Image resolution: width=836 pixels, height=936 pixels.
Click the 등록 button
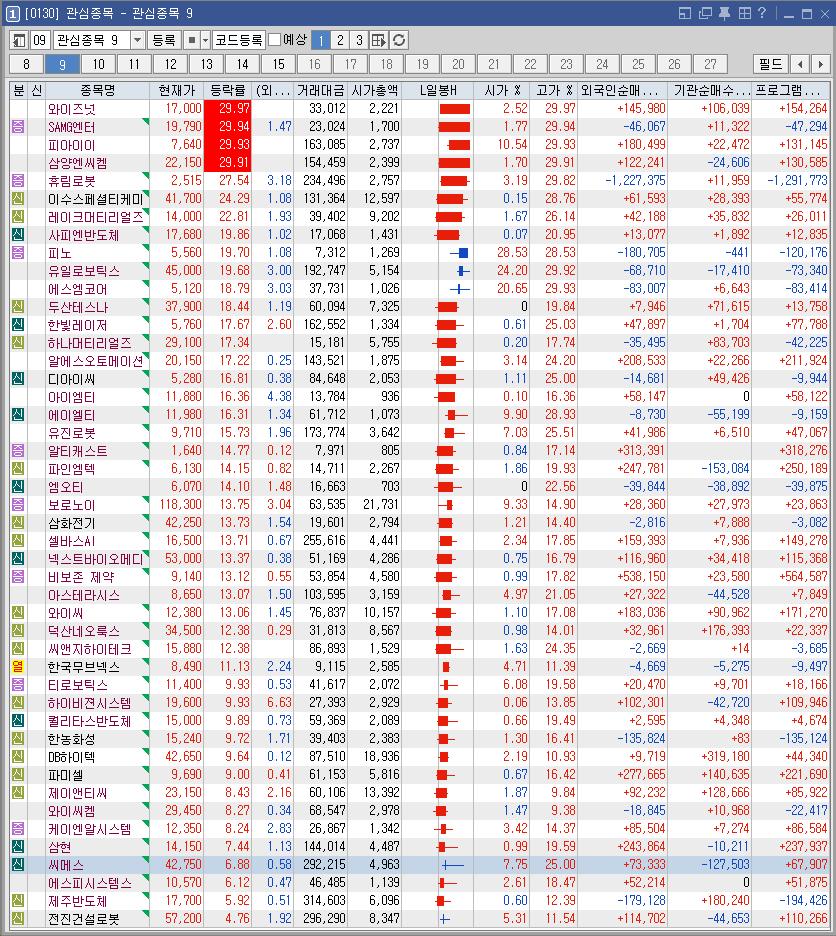[164, 40]
